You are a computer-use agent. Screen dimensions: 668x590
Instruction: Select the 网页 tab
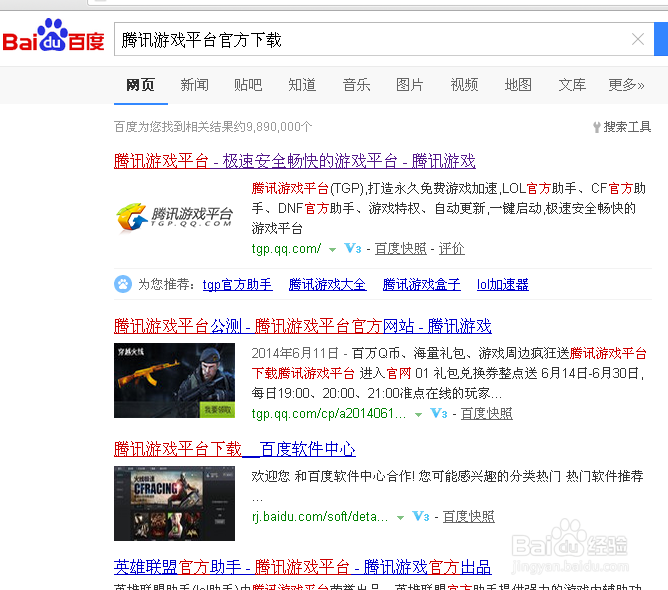coord(141,85)
